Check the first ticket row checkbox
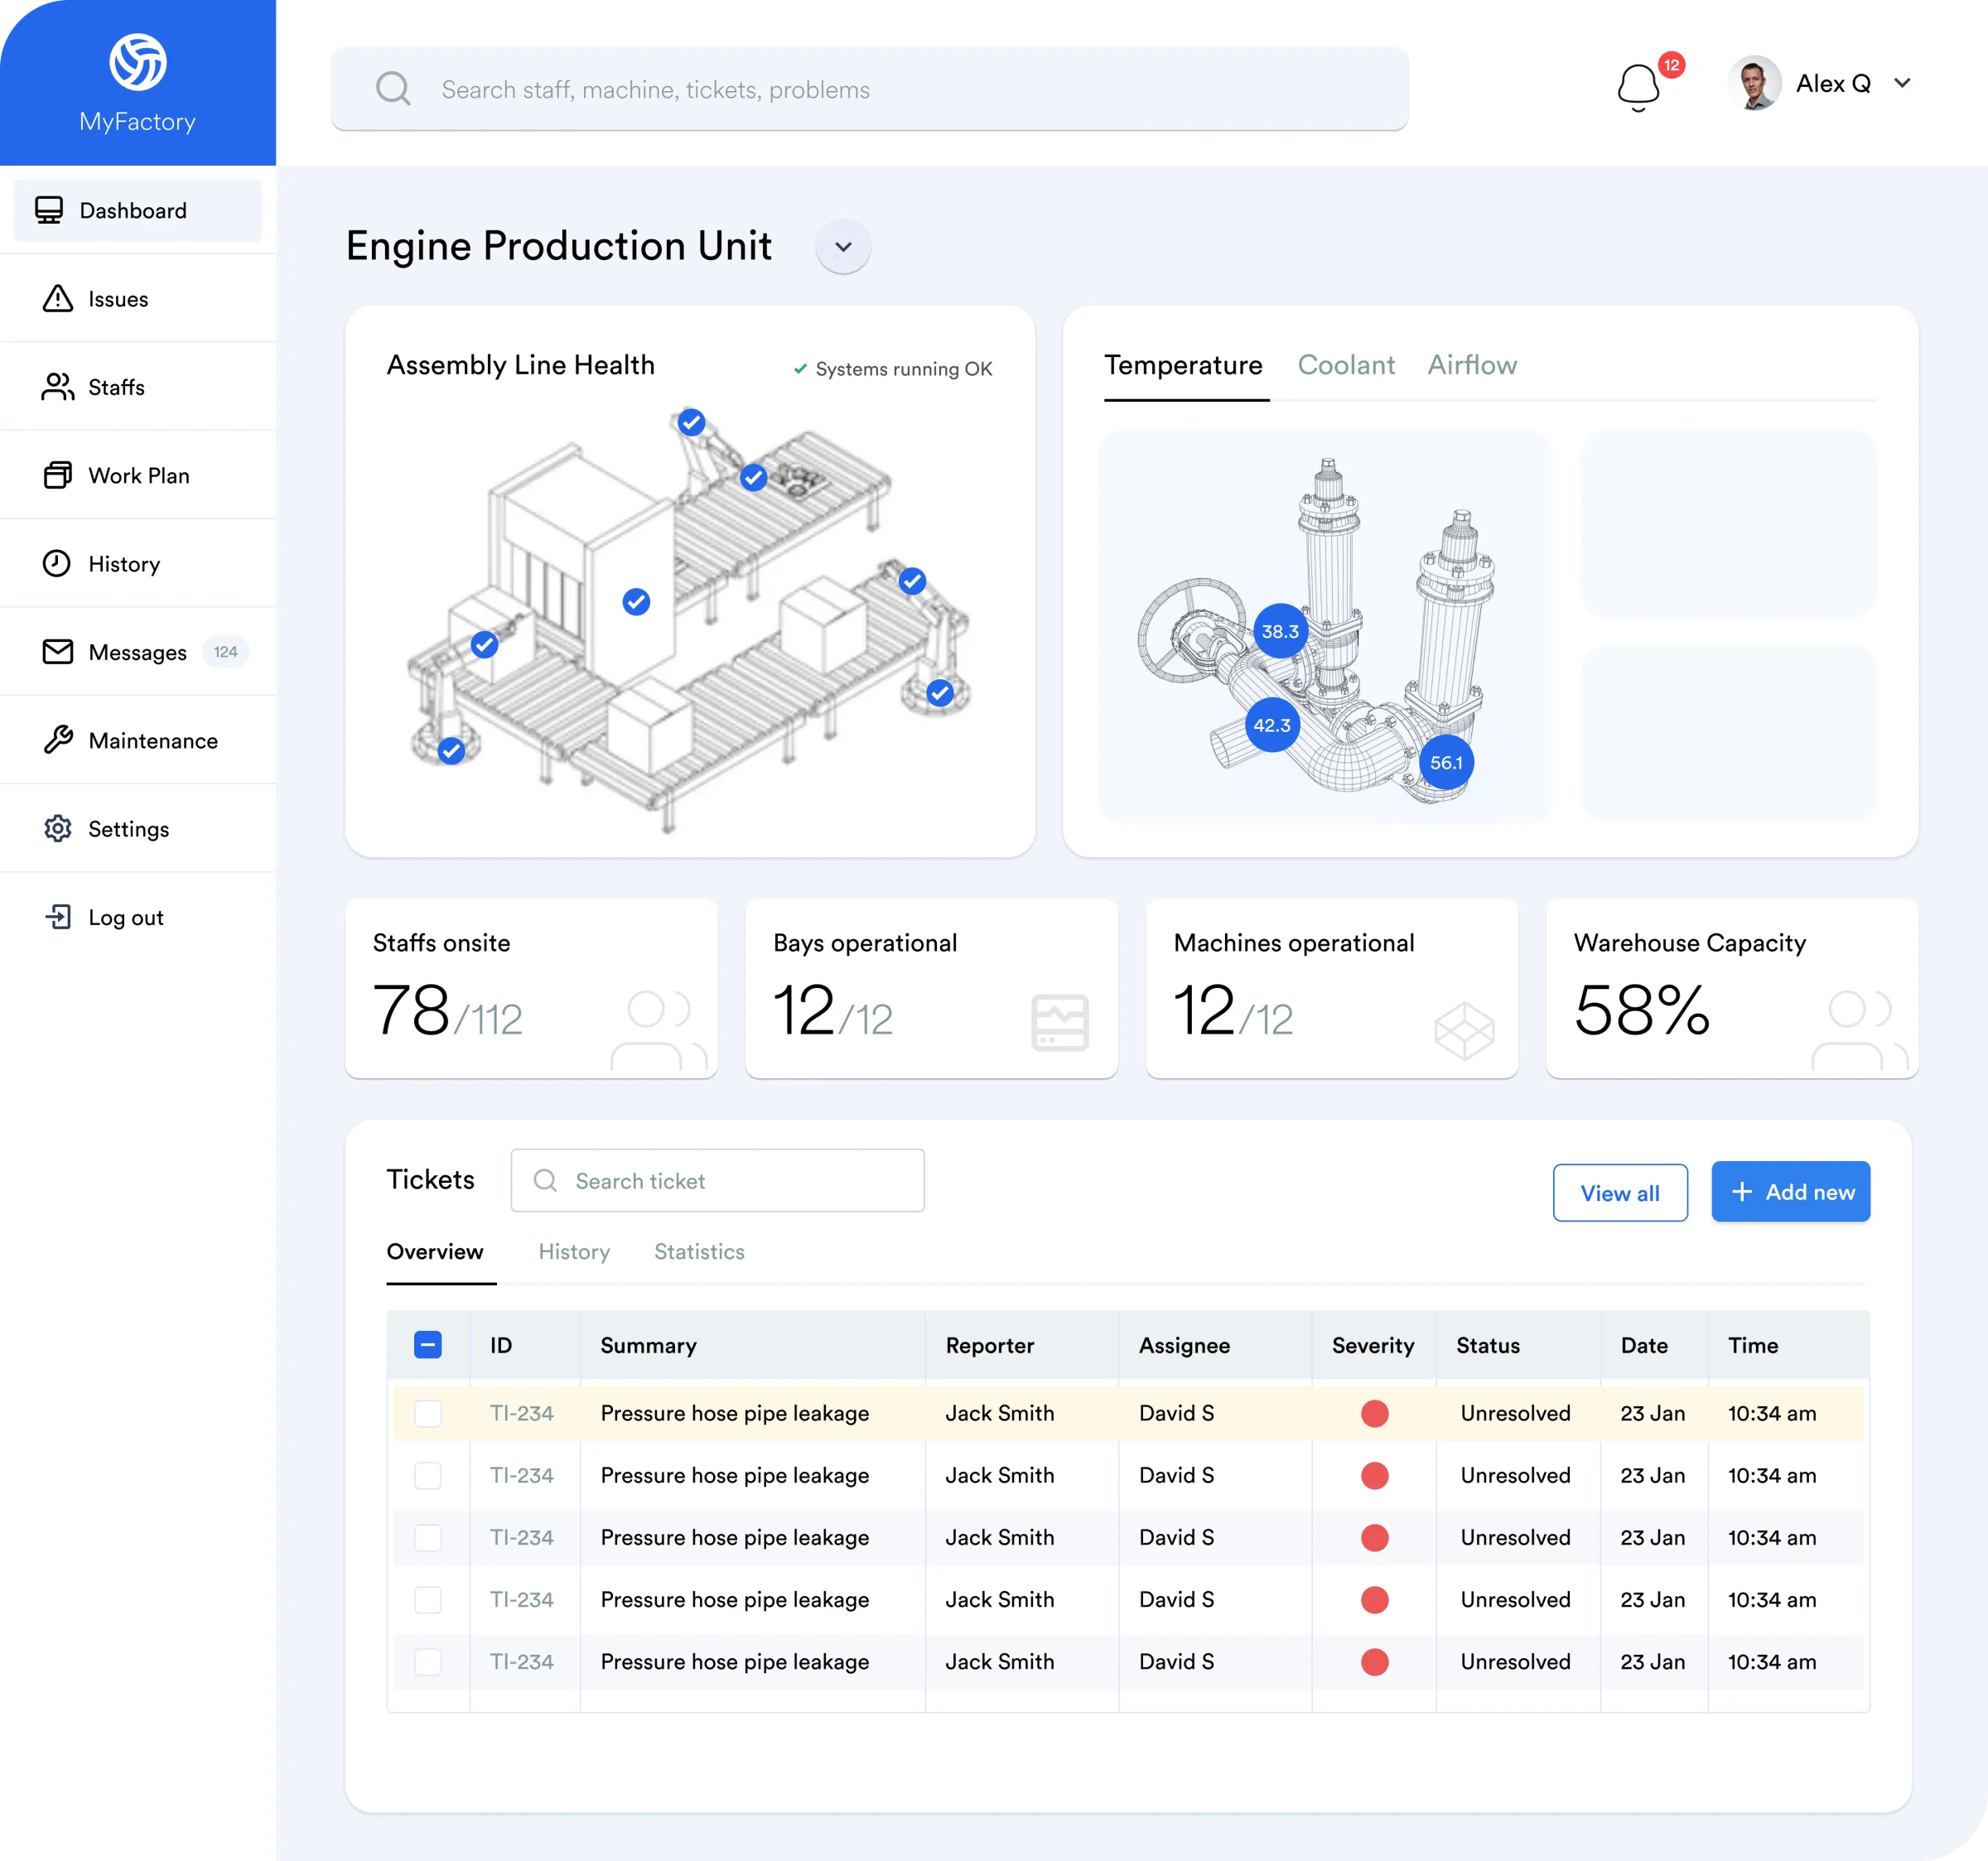This screenshot has height=1861, width=1988. point(428,1413)
